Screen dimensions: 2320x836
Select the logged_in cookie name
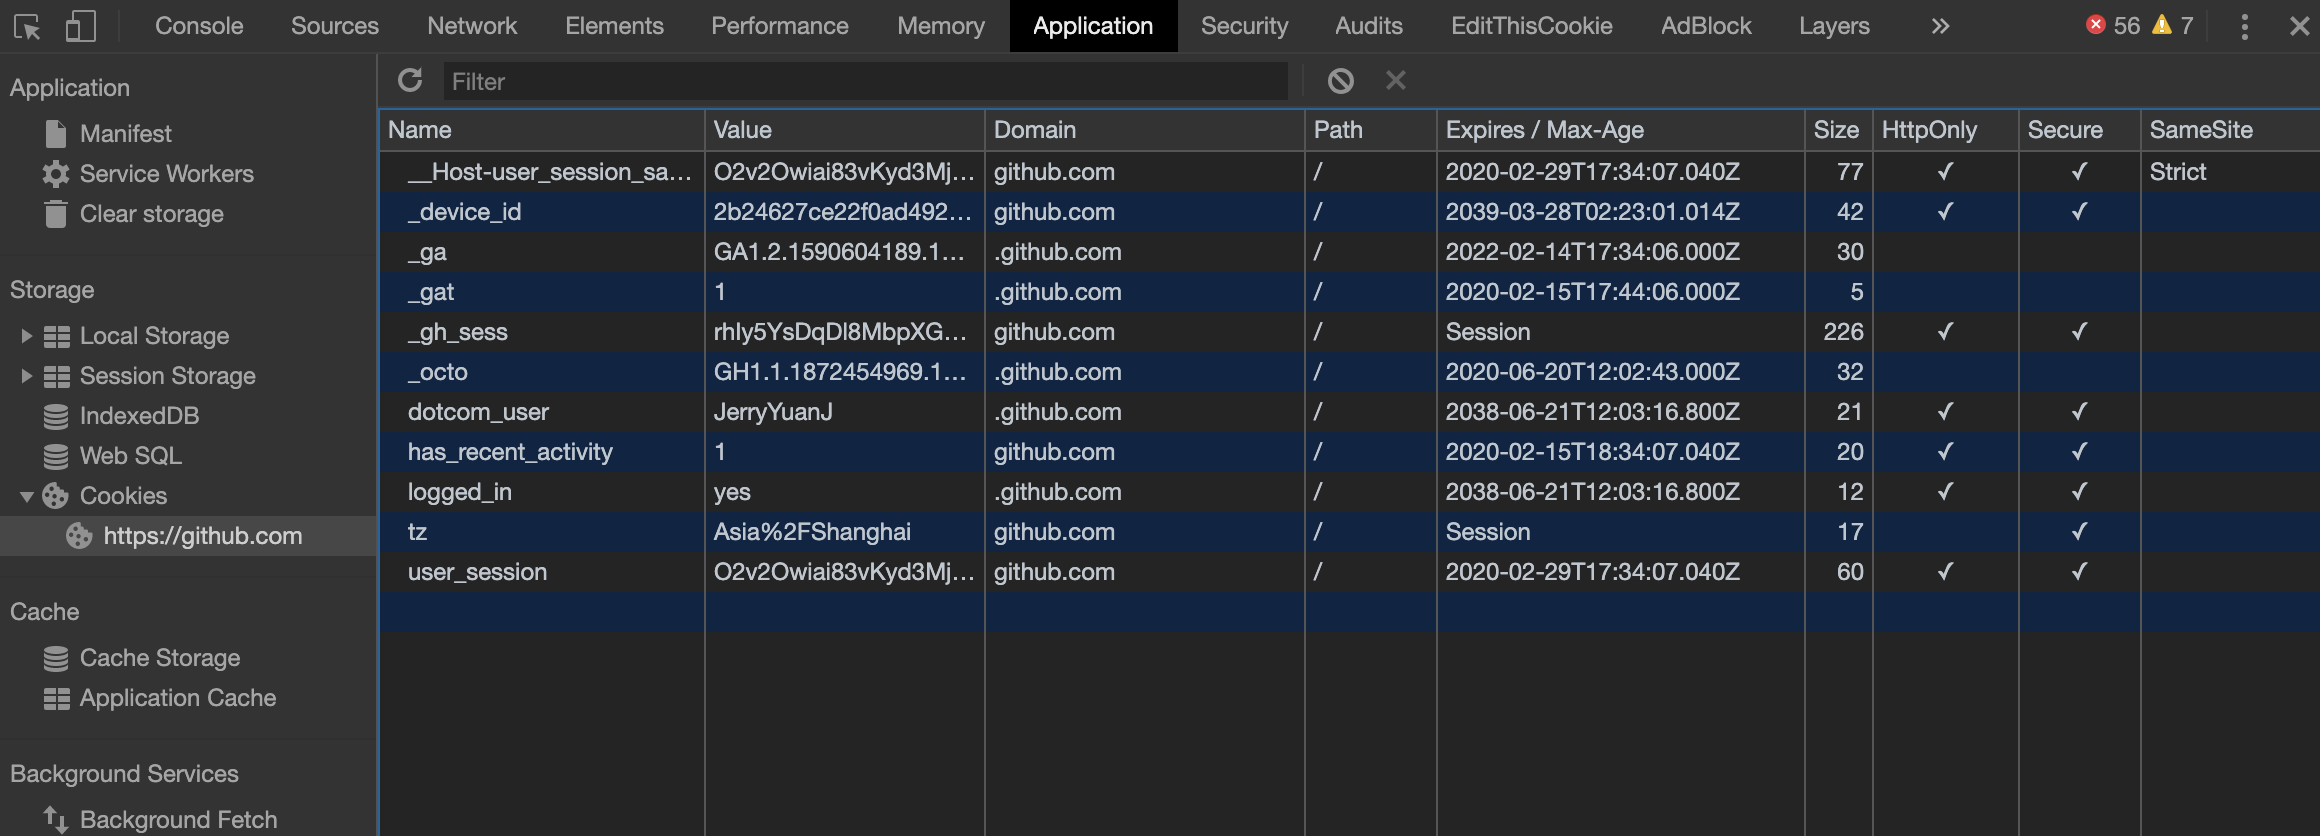[459, 492]
